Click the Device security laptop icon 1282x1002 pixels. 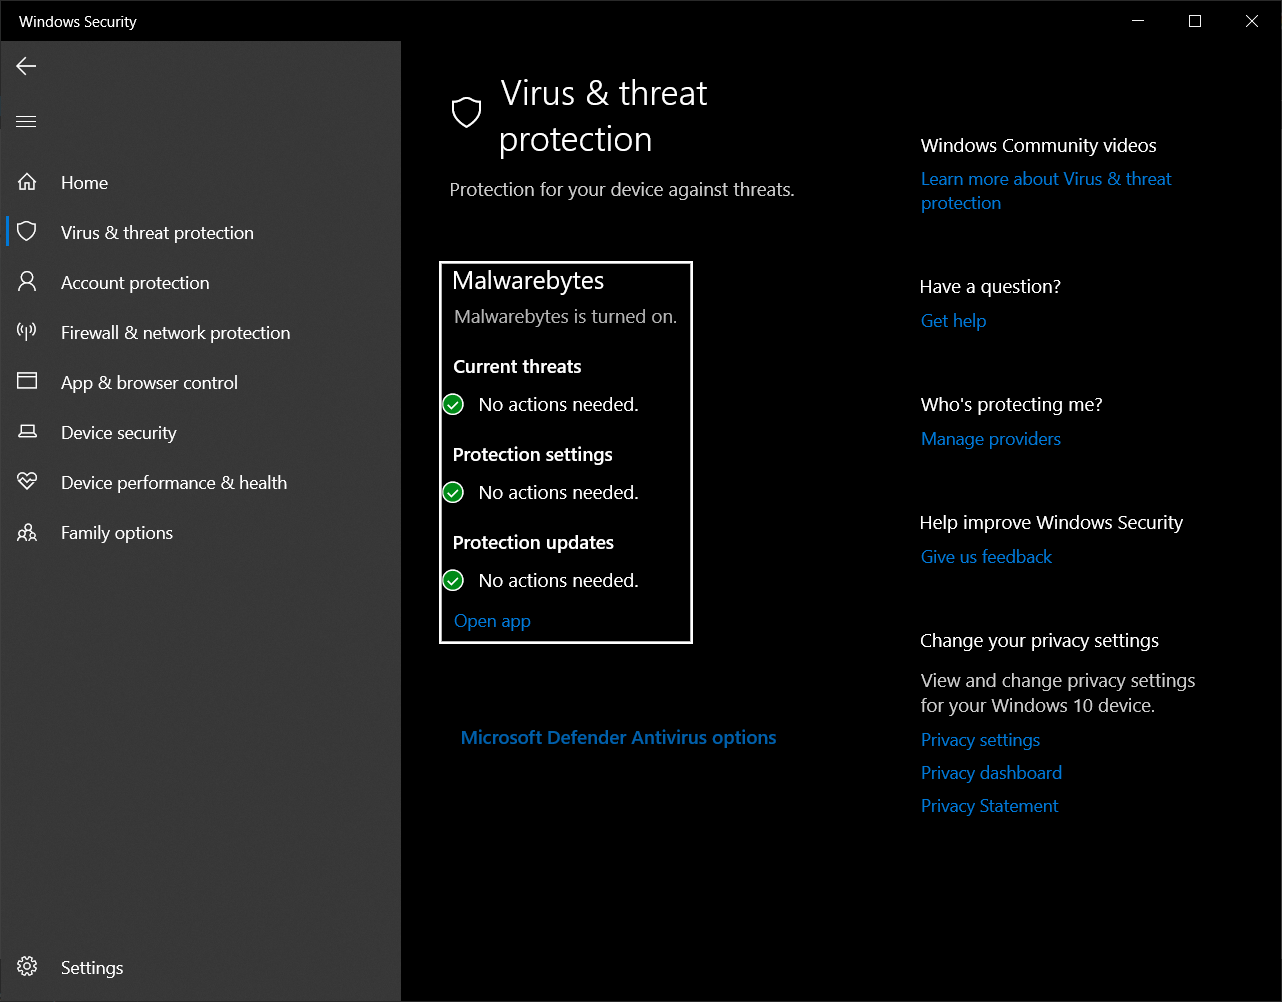tap(27, 432)
